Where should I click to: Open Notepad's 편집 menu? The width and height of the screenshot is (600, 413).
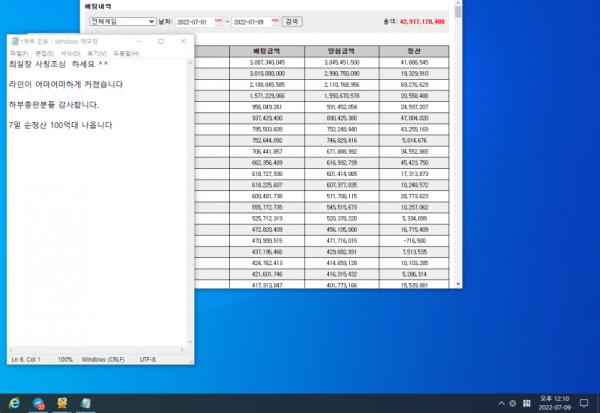point(44,52)
